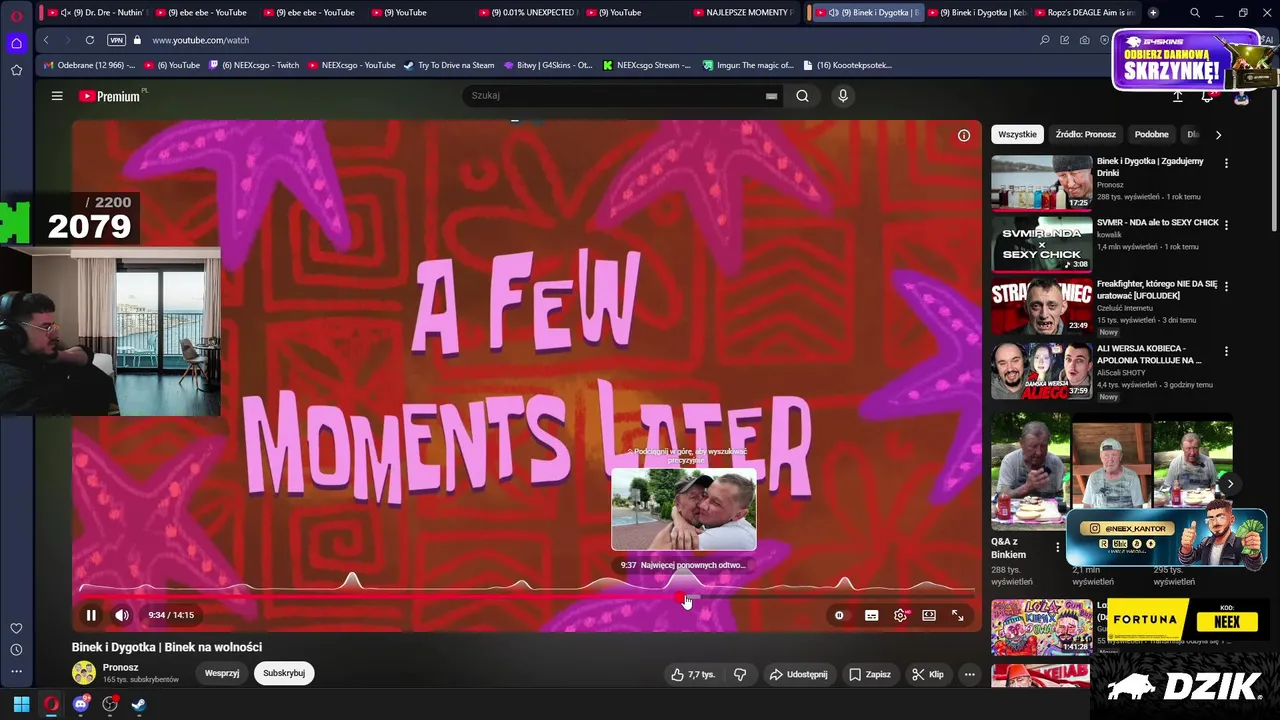Open the NEEXcsgo - Twitch bookmark
Screen dimensions: 1280x720
[x=253, y=65]
